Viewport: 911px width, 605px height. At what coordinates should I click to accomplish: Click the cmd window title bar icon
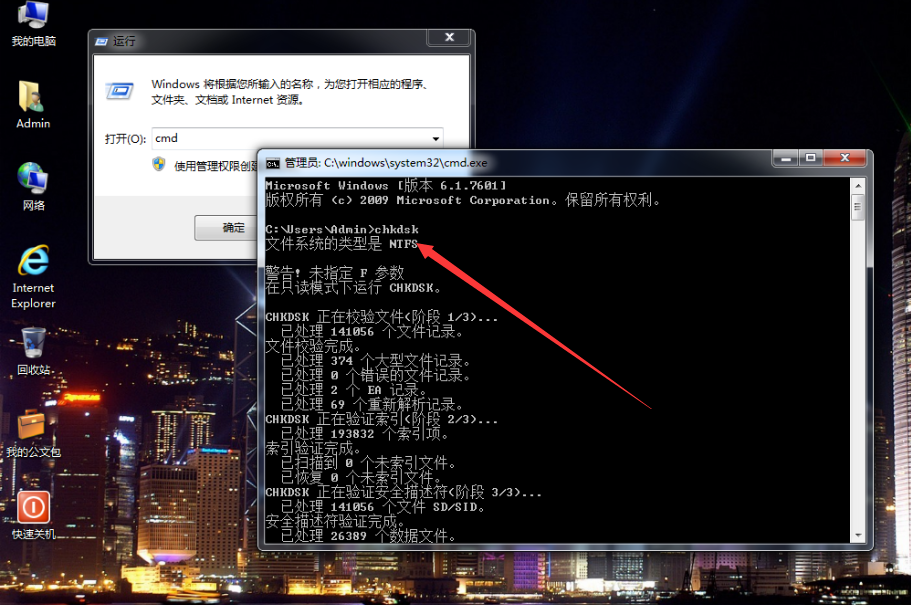pos(272,163)
